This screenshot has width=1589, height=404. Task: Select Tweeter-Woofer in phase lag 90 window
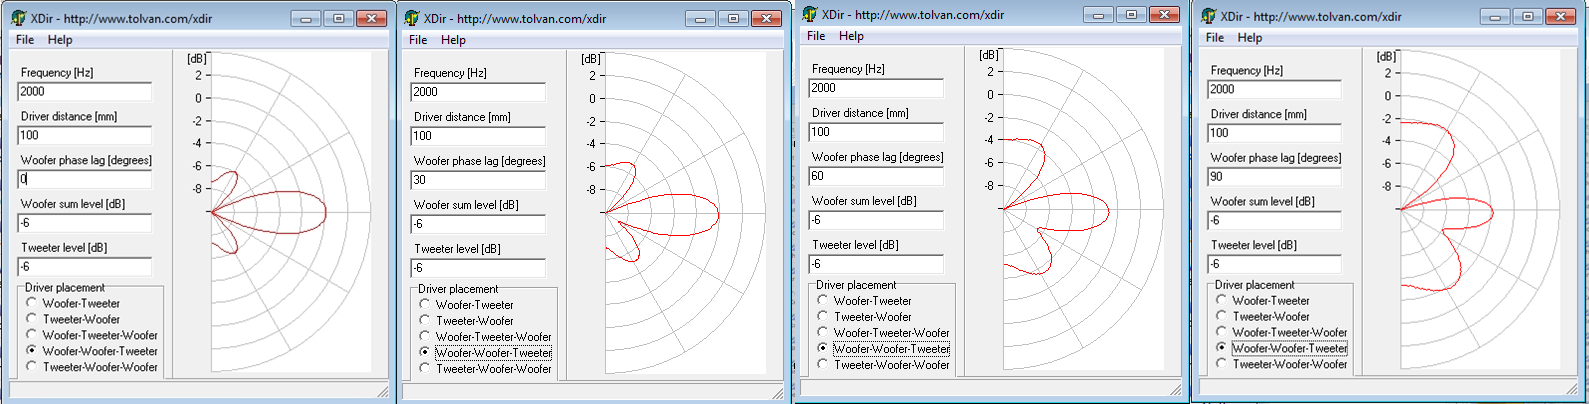[1263, 316]
